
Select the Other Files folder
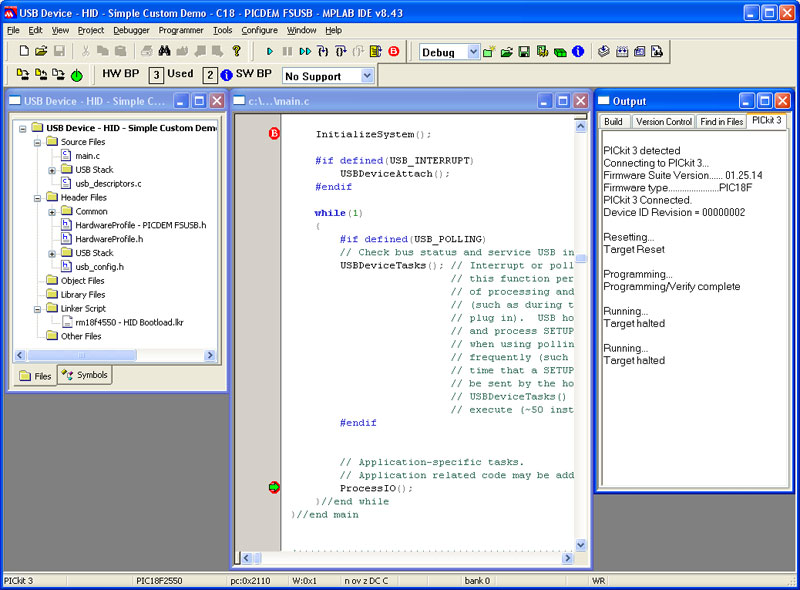81,336
